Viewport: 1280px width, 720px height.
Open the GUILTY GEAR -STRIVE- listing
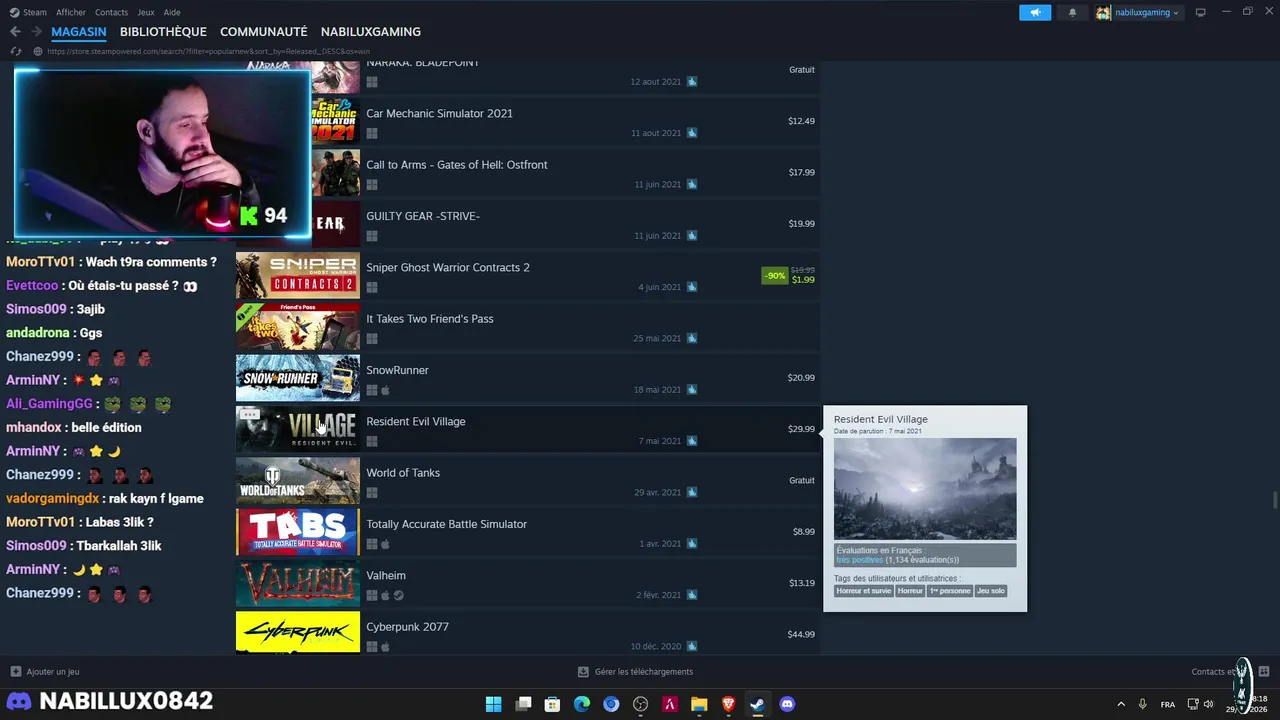[x=423, y=216]
